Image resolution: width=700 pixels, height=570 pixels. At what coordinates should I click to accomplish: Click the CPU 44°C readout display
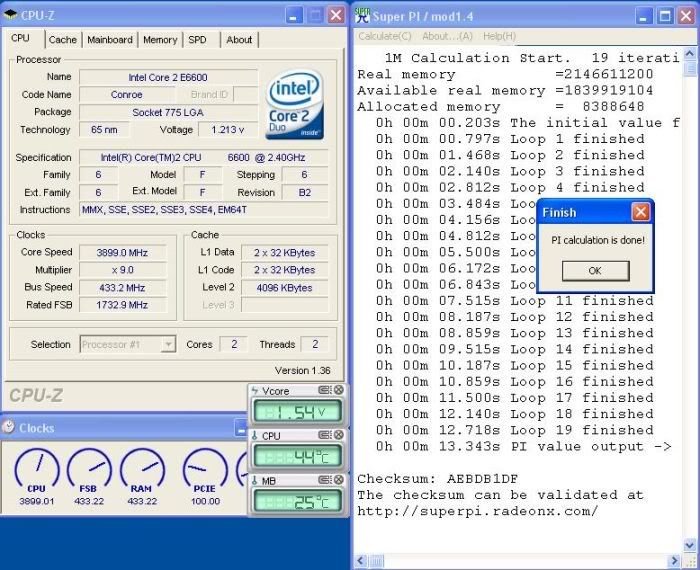pyautogui.click(x=297, y=456)
